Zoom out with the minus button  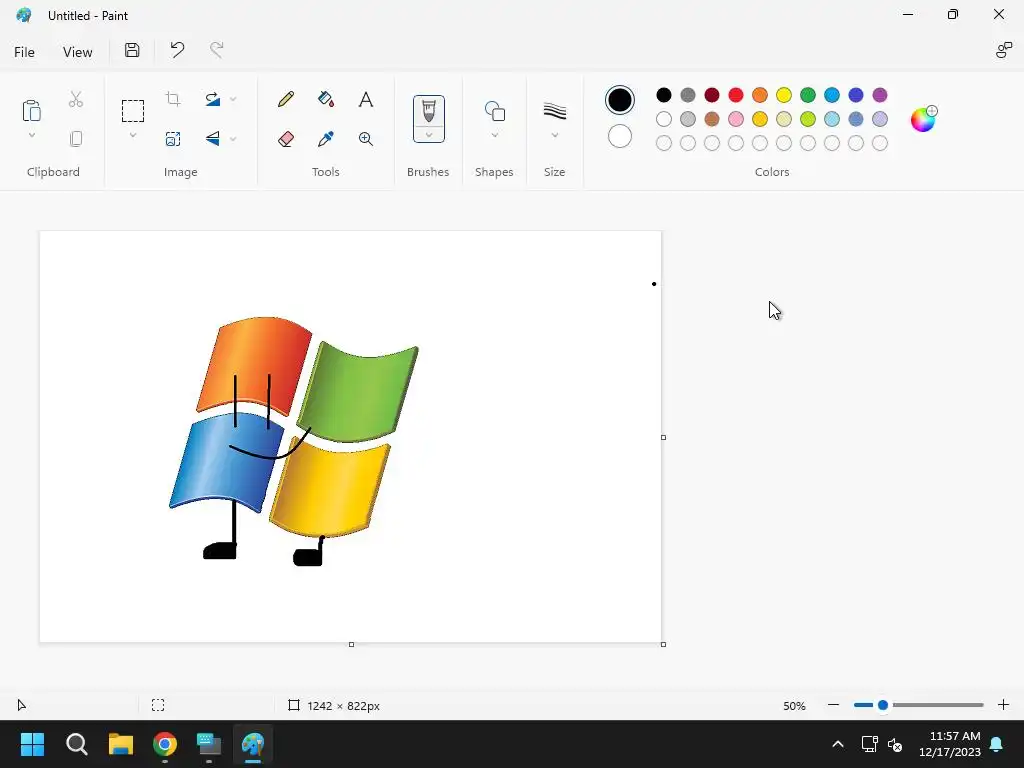tap(833, 705)
